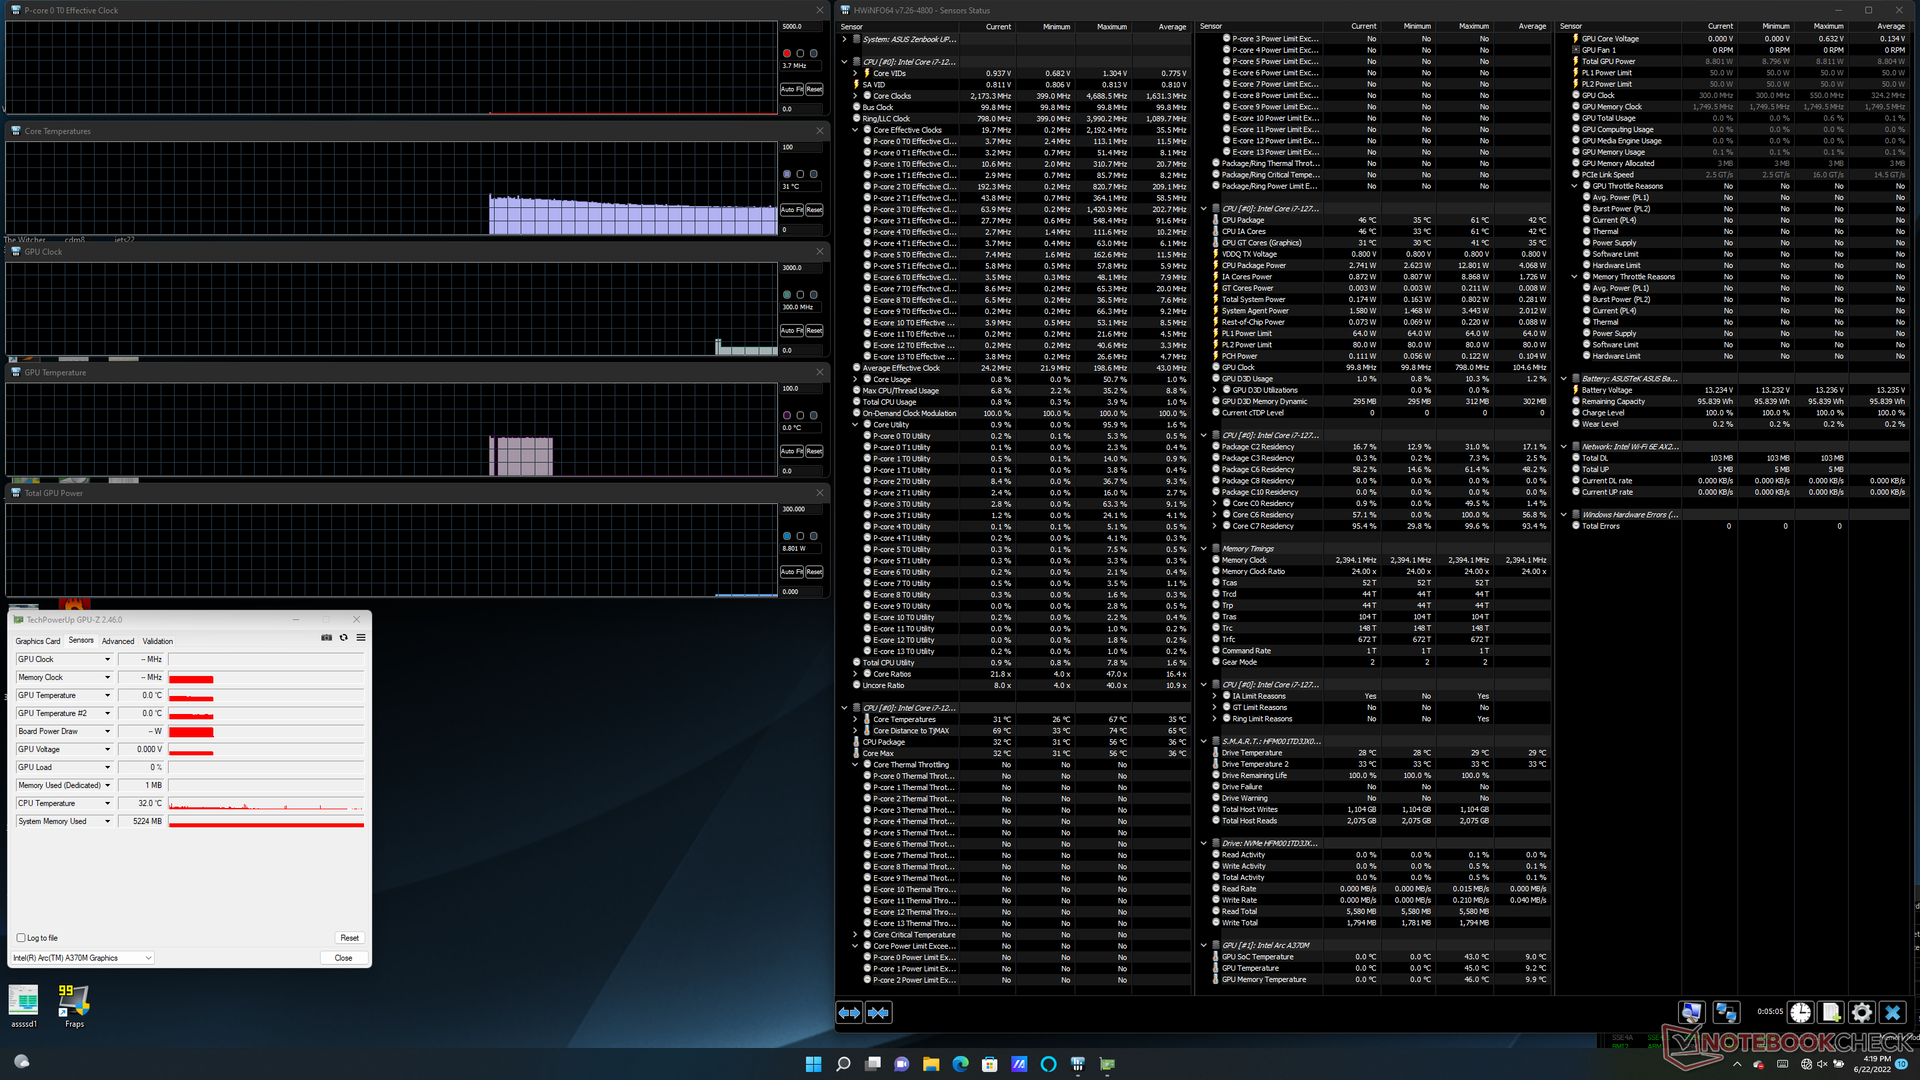Click the blue X close sensors icon
The image size is (1920, 1080).
click(1892, 1012)
